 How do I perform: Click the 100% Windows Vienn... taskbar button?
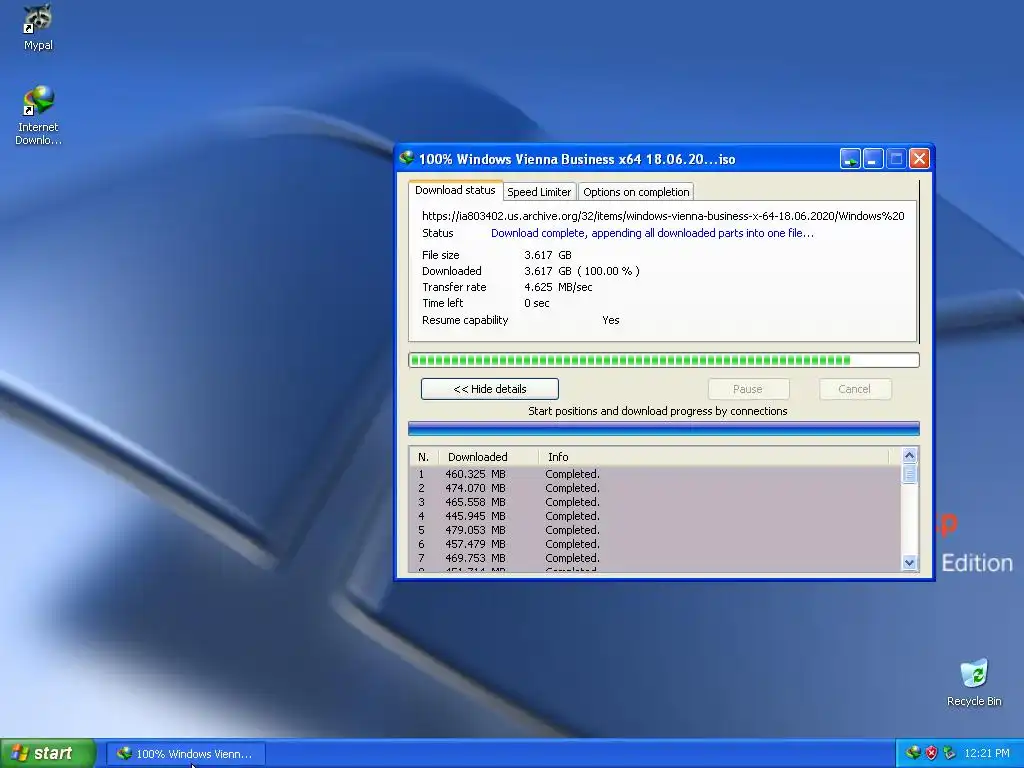[186, 754]
